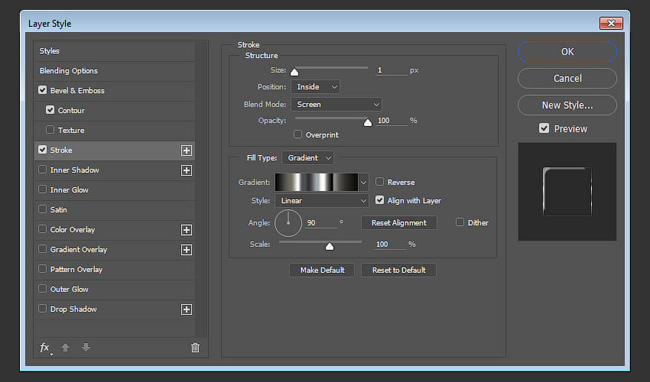The image size is (650, 382).
Task: Add another Drop Shadow with plus icon
Action: (x=187, y=309)
